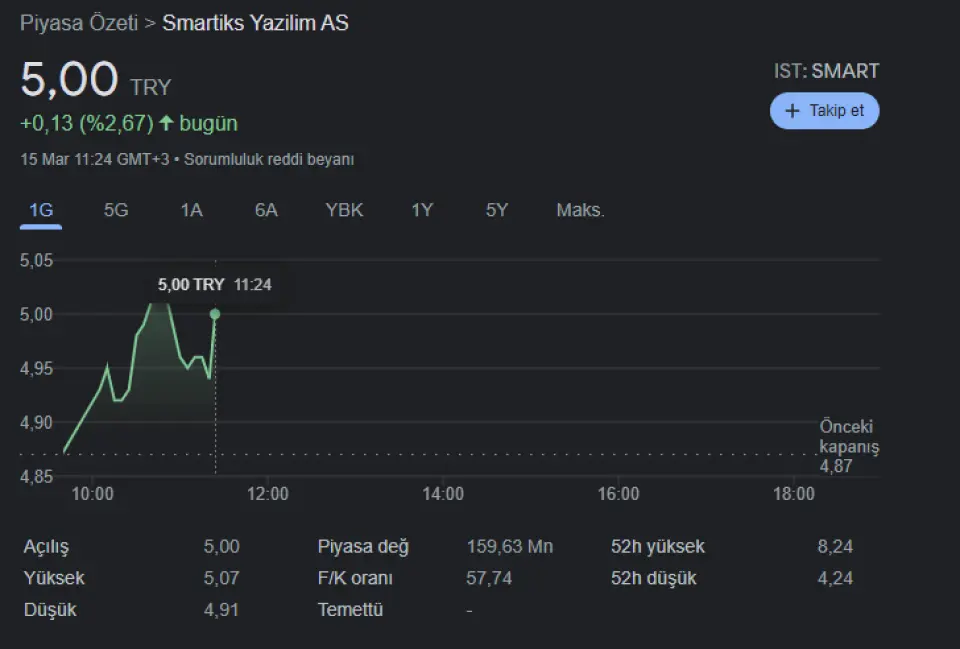Viewport: 960px width, 649px height.
Task: Select the 1G time range tab
Action: coord(41,210)
